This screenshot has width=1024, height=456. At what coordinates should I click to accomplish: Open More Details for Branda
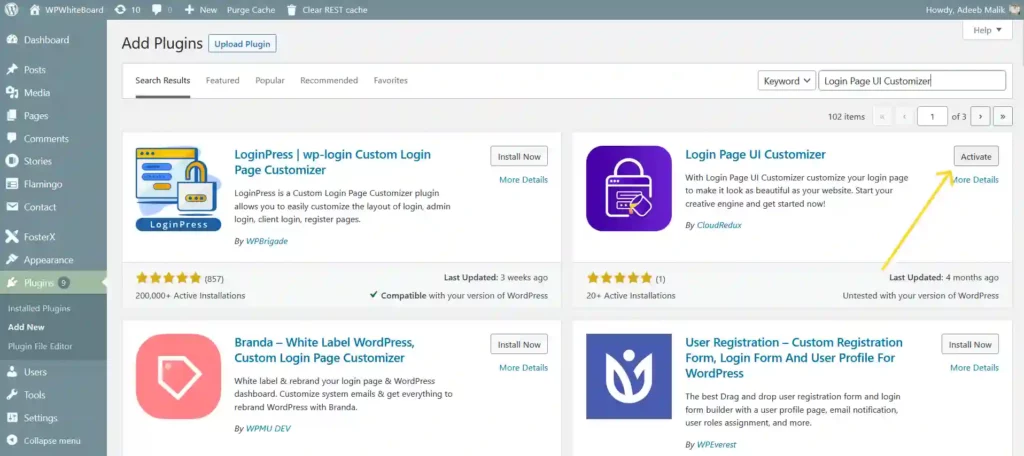click(523, 368)
